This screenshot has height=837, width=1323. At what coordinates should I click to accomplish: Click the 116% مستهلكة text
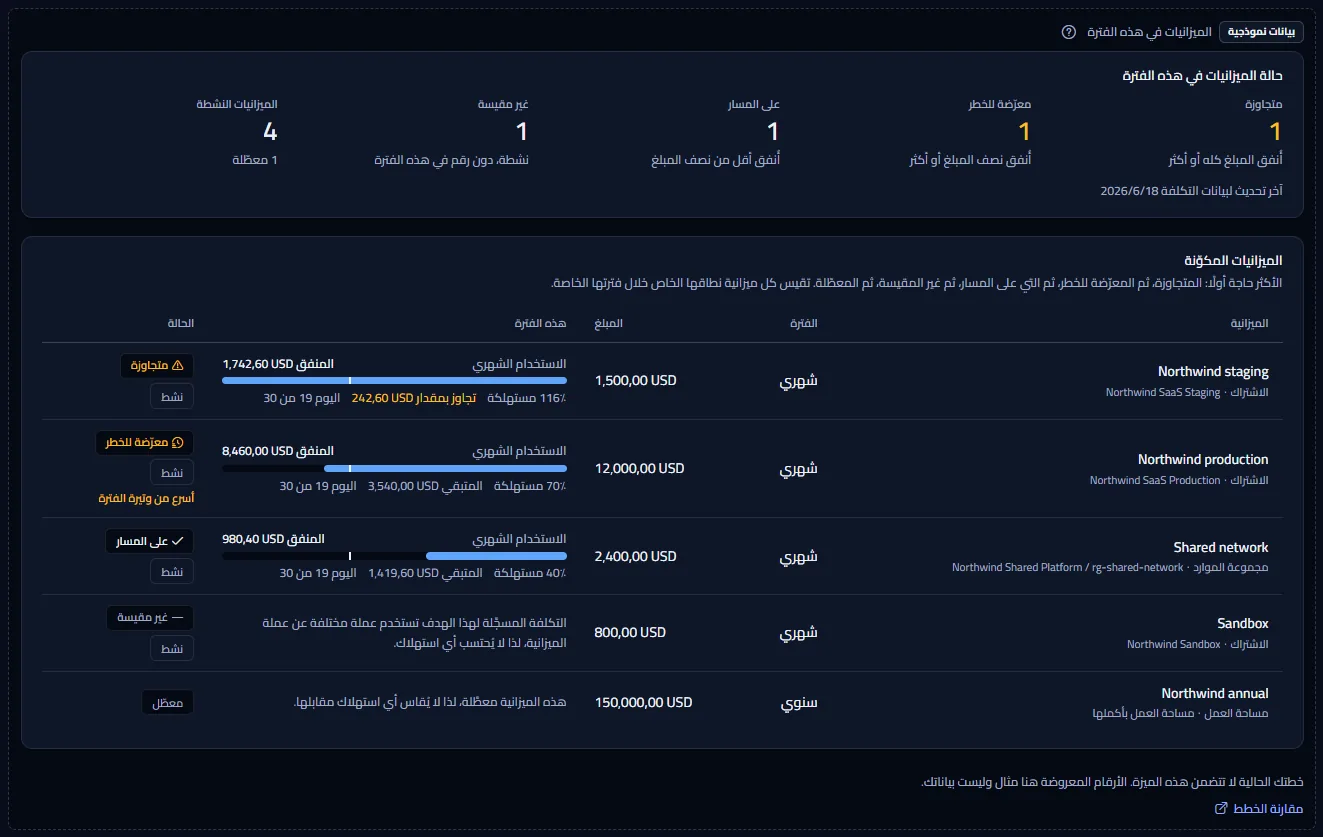pyautogui.click(x=527, y=398)
